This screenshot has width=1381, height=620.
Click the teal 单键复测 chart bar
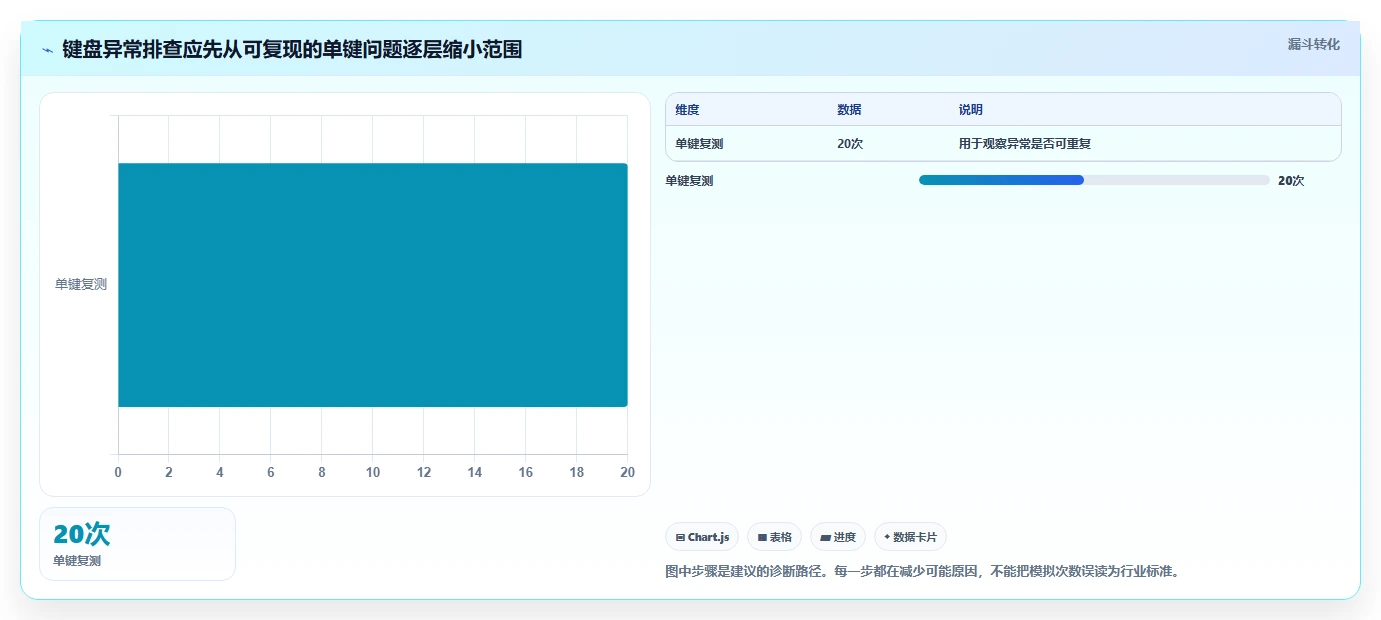click(373, 285)
